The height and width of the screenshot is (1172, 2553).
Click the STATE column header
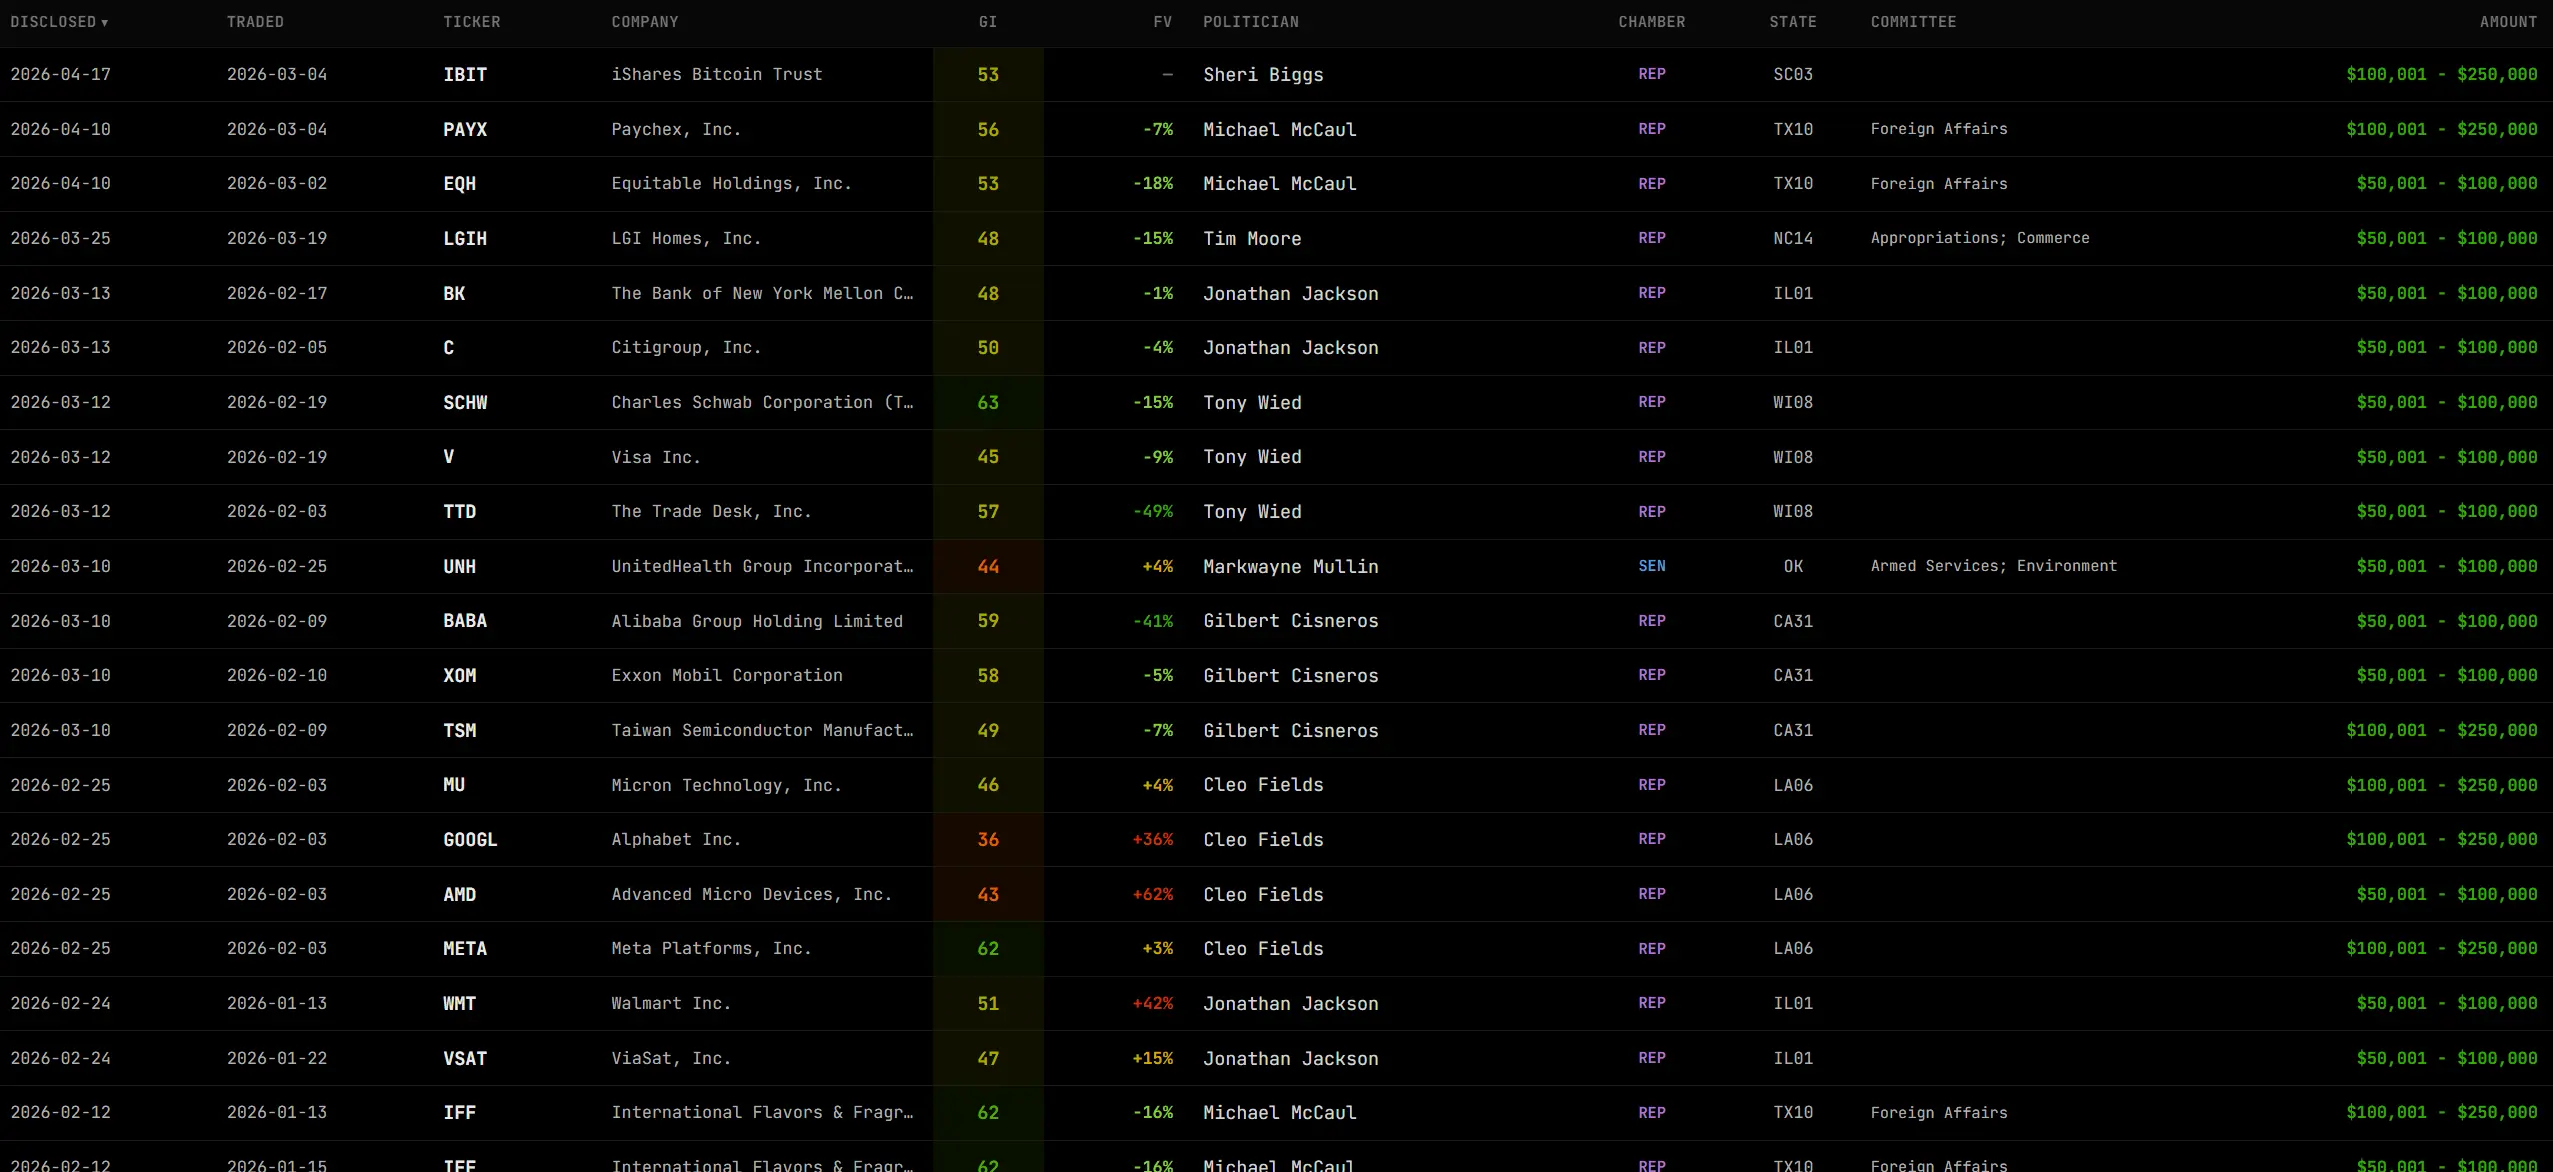pos(1793,22)
